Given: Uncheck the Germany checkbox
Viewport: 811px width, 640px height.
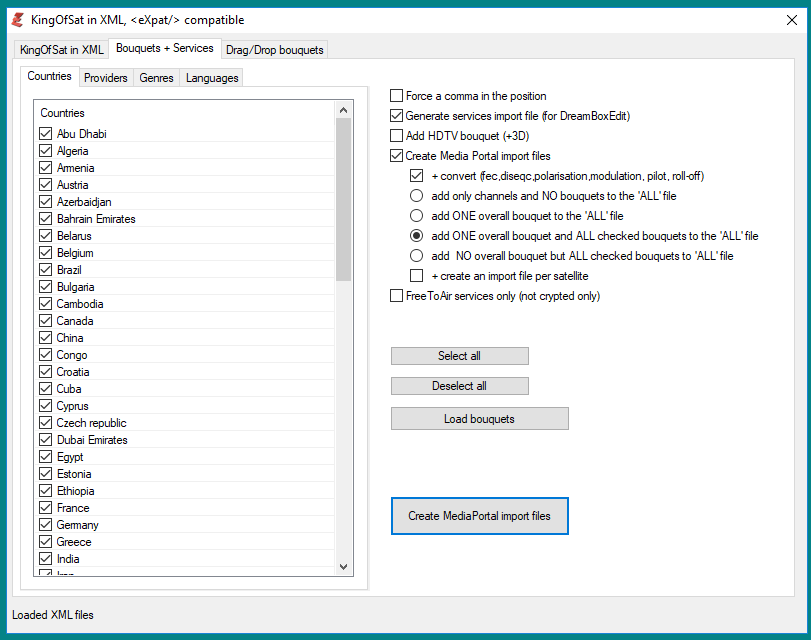Looking at the screenshot, I should (x=46, y=525).
